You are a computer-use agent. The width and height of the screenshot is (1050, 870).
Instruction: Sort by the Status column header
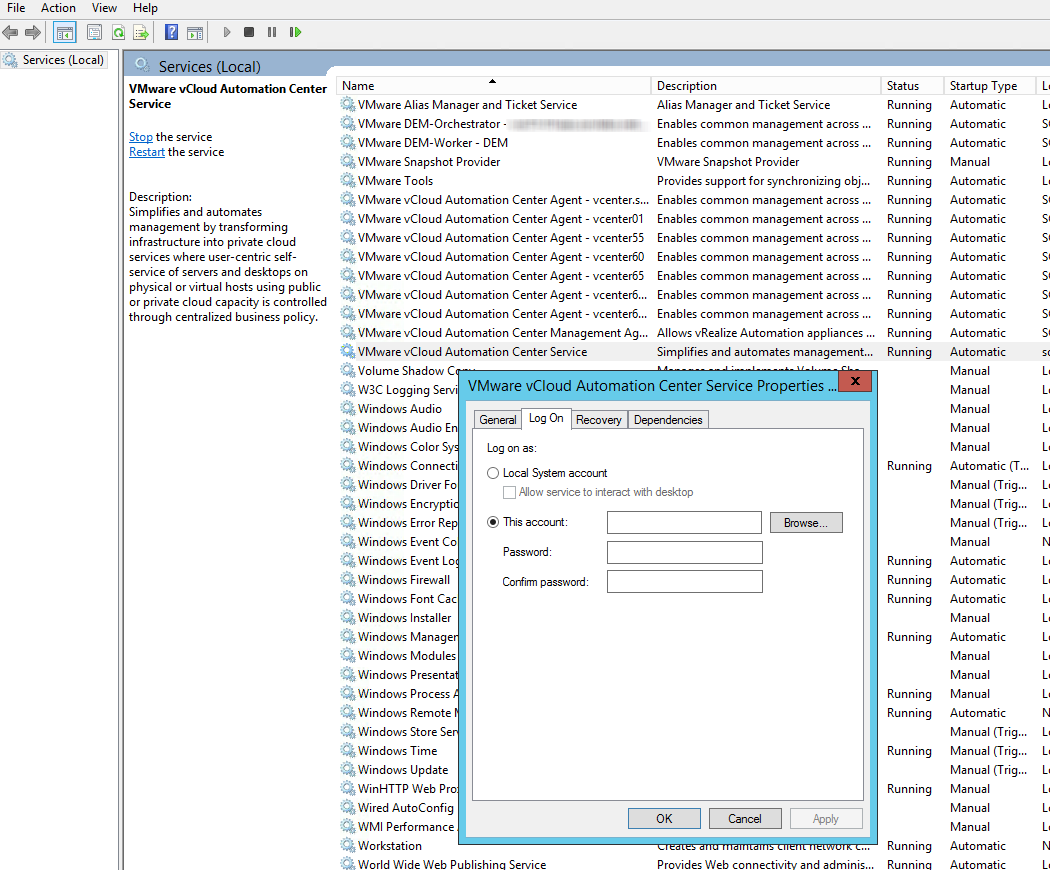point(911,86)
